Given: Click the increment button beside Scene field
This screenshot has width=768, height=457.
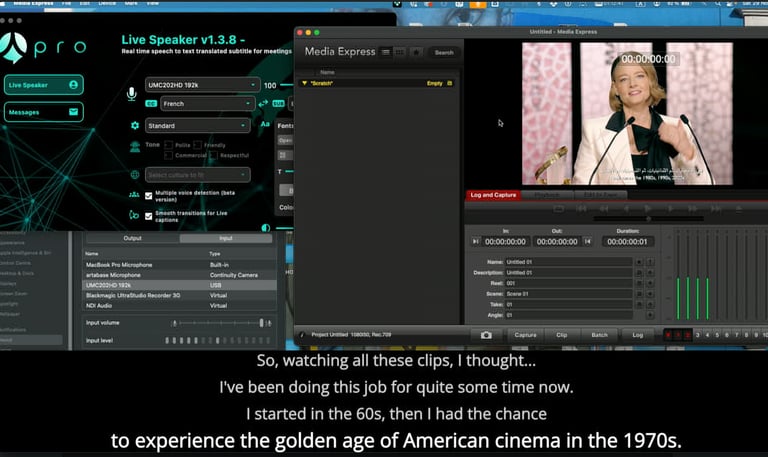Looking at the screenshot, I should (x=650, y=294).
